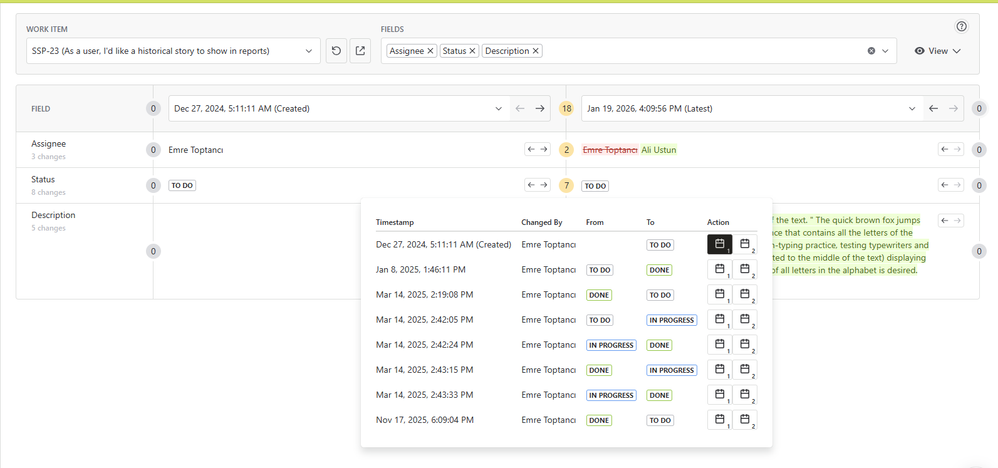This screenshot has height=468, width=998.
Task: Set calendar 1 for Nov 17, 2025 row
Action: tap(720, 420)
